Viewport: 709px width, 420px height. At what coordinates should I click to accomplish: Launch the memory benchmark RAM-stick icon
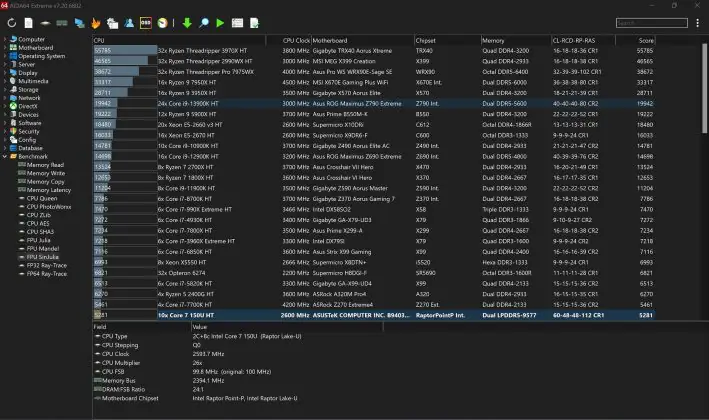pyautogui.click(x=62, y=23)
